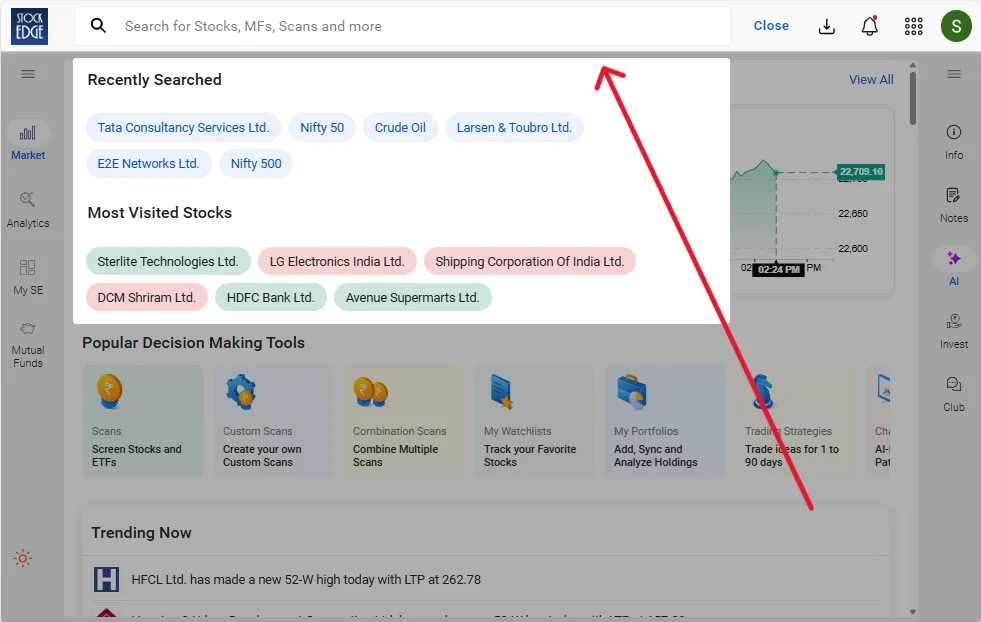This screenshot has width=981, height=622.
Task: Click the scrollbar up arrow
Action: coord(913,65)
